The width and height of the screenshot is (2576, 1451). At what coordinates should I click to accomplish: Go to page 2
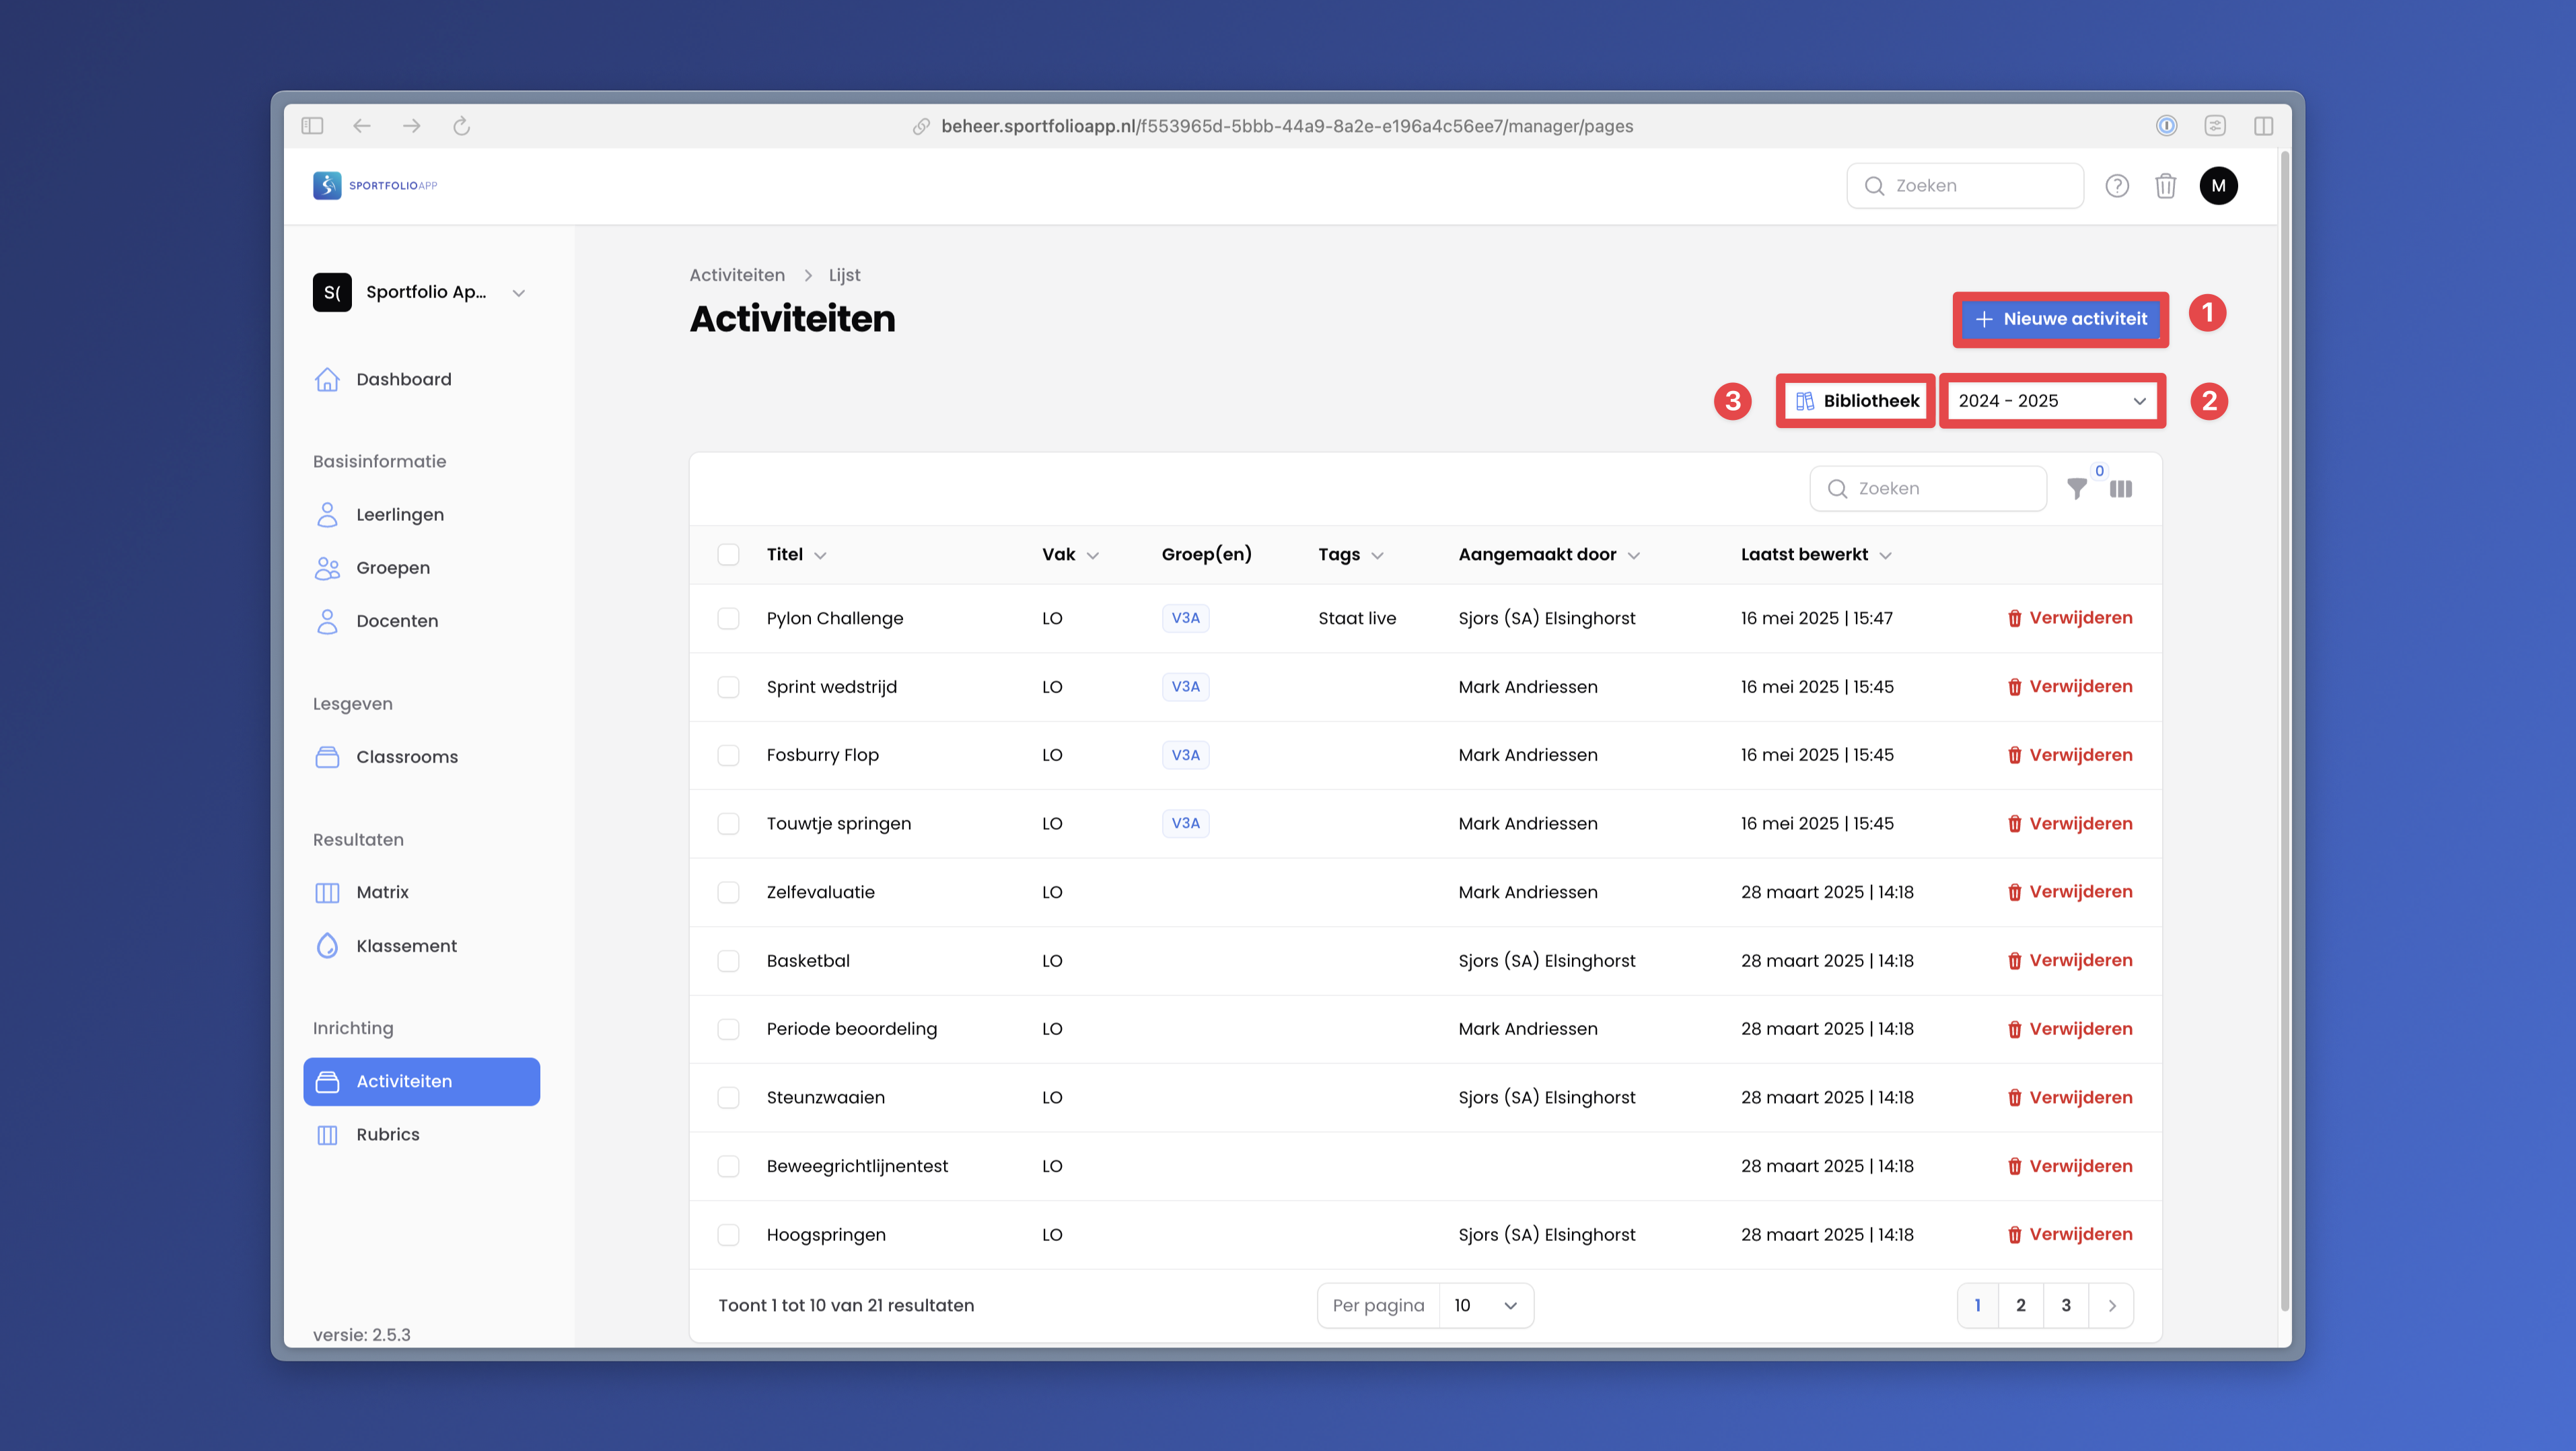tap(2021, 1306)
